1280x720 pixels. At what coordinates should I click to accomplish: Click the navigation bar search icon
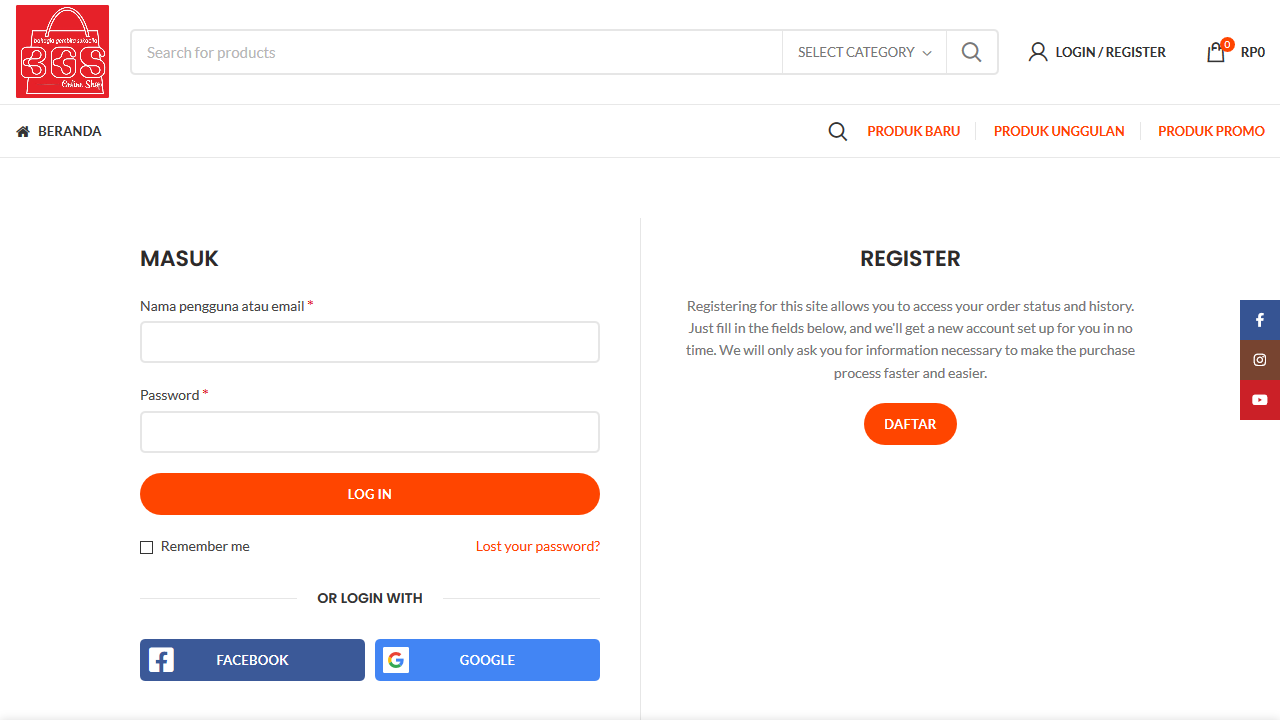(x=838, y=131)
